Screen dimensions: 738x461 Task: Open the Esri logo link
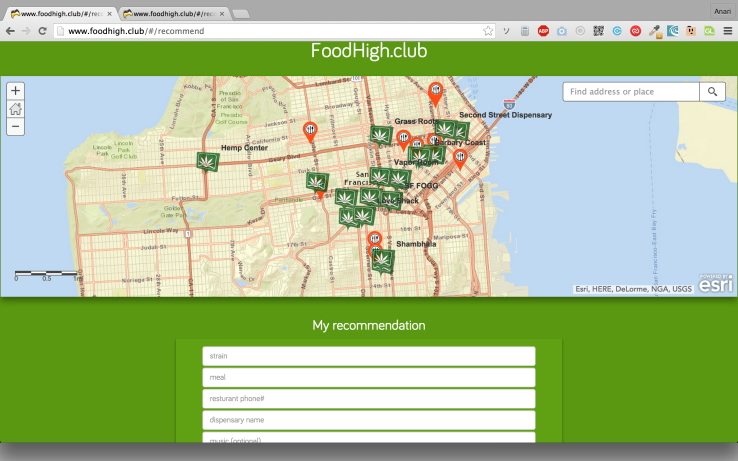click(x=715, y=283)
